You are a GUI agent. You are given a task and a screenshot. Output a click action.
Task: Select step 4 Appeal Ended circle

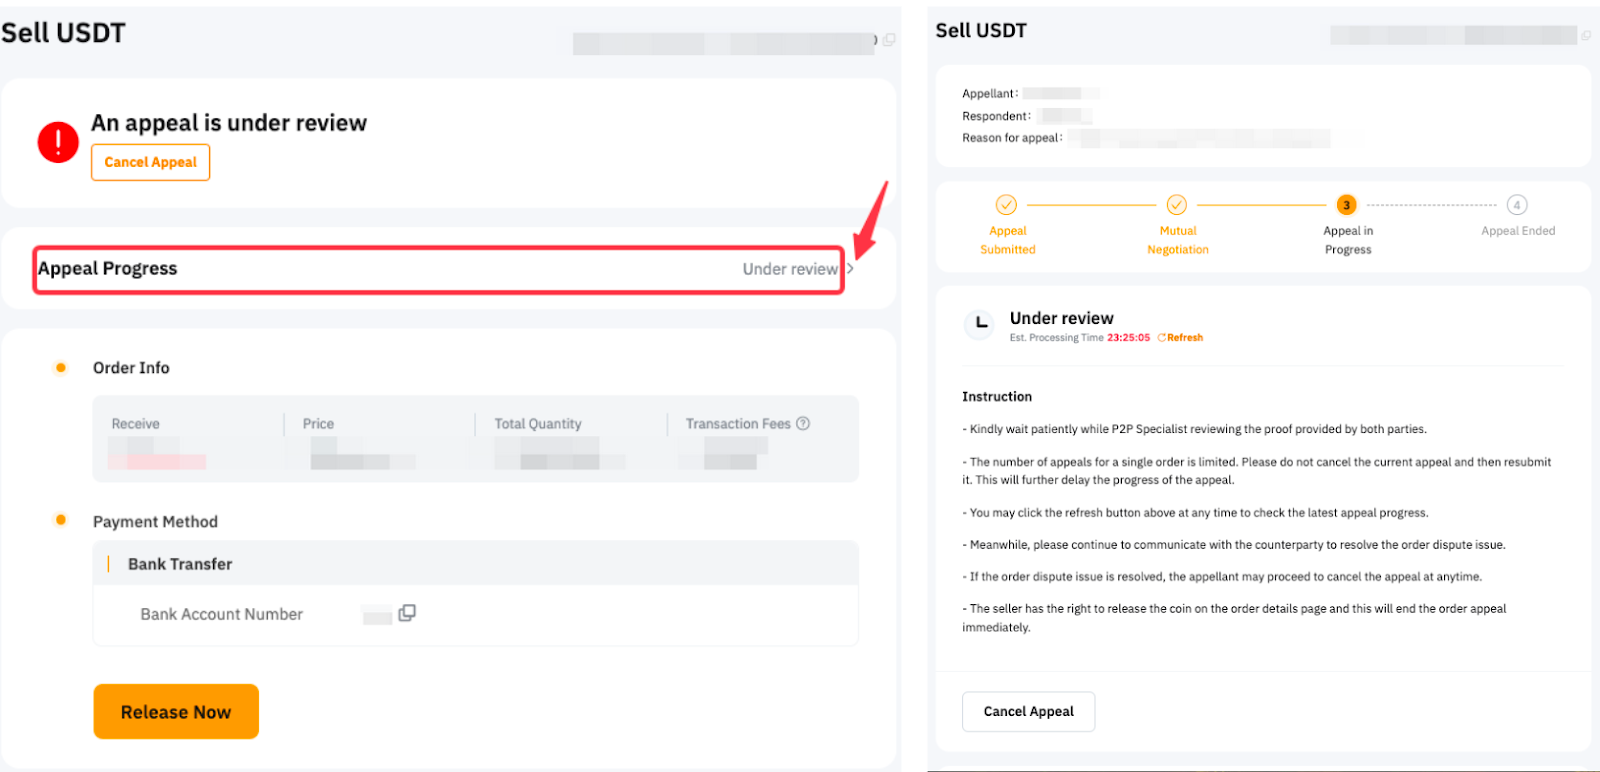point(1517,205)
